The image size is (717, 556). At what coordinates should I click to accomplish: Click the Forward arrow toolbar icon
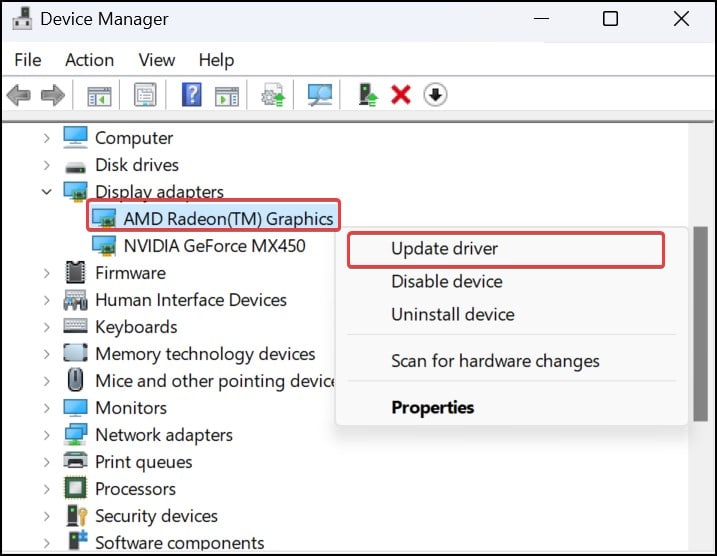tap(53, 95)
